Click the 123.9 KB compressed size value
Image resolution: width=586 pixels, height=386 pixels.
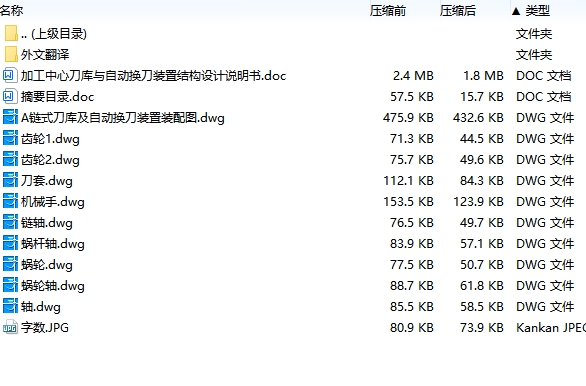[478, 202]
